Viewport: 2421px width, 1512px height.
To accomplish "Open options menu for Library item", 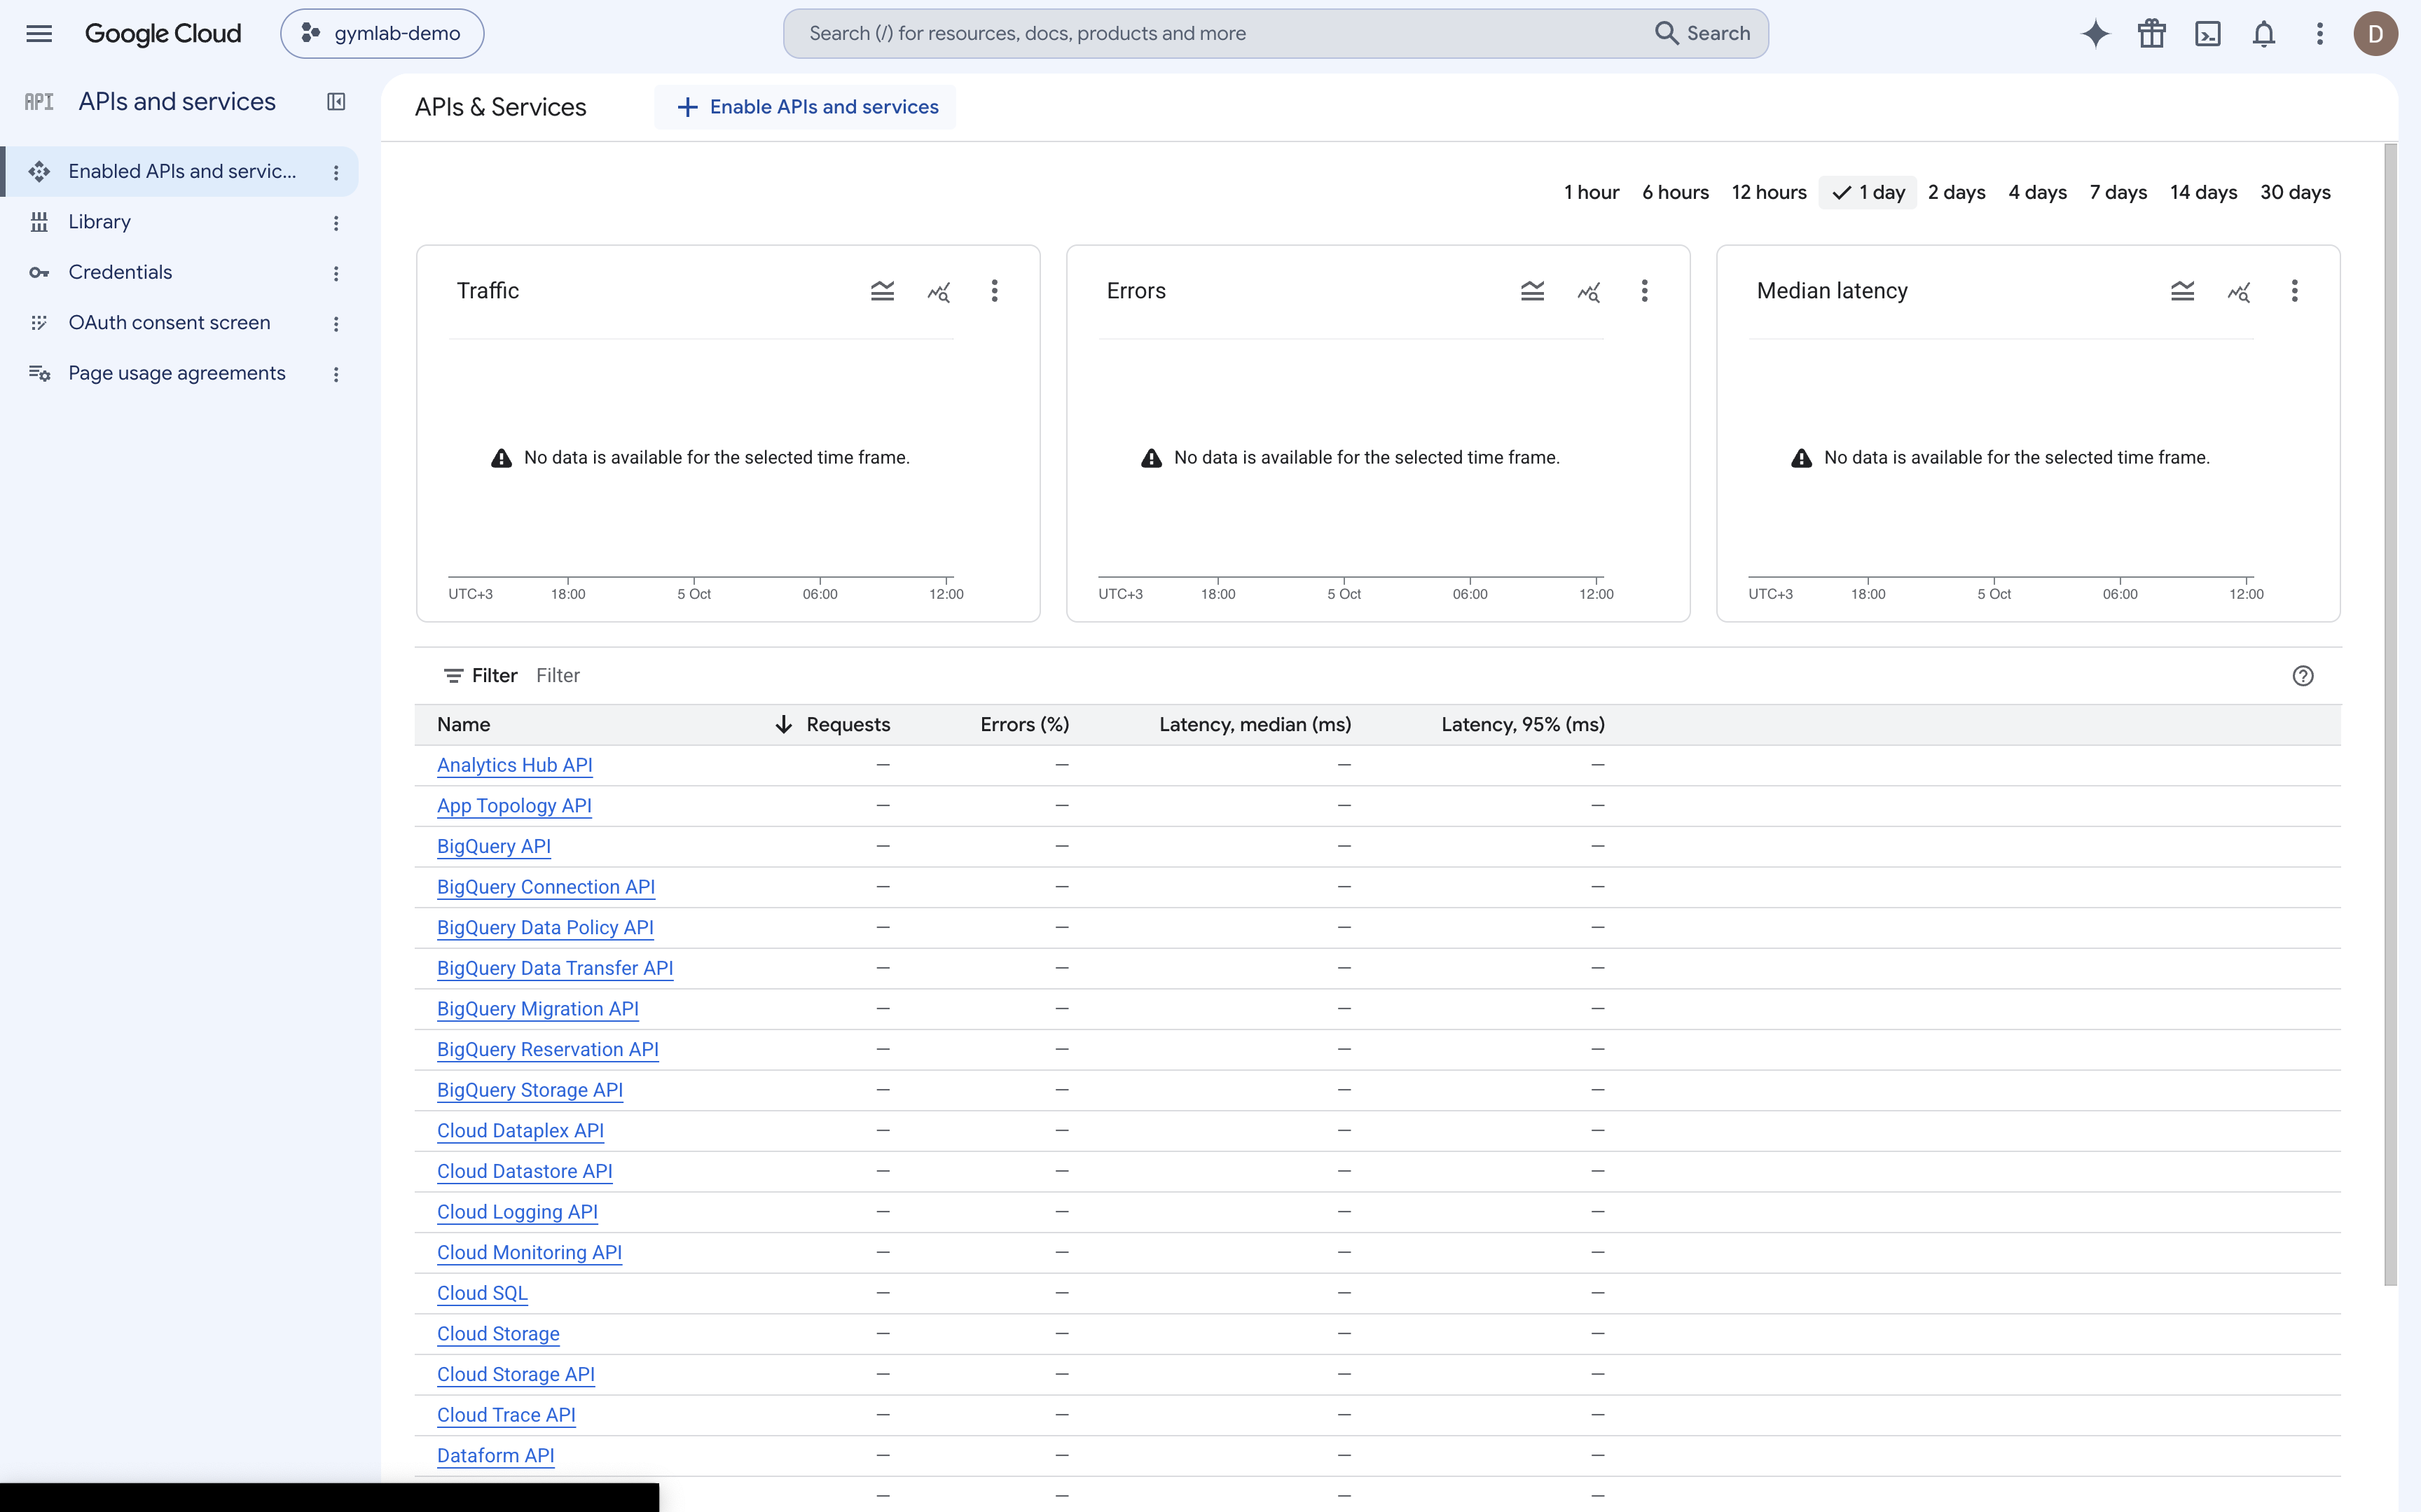I will click(336, 223).
